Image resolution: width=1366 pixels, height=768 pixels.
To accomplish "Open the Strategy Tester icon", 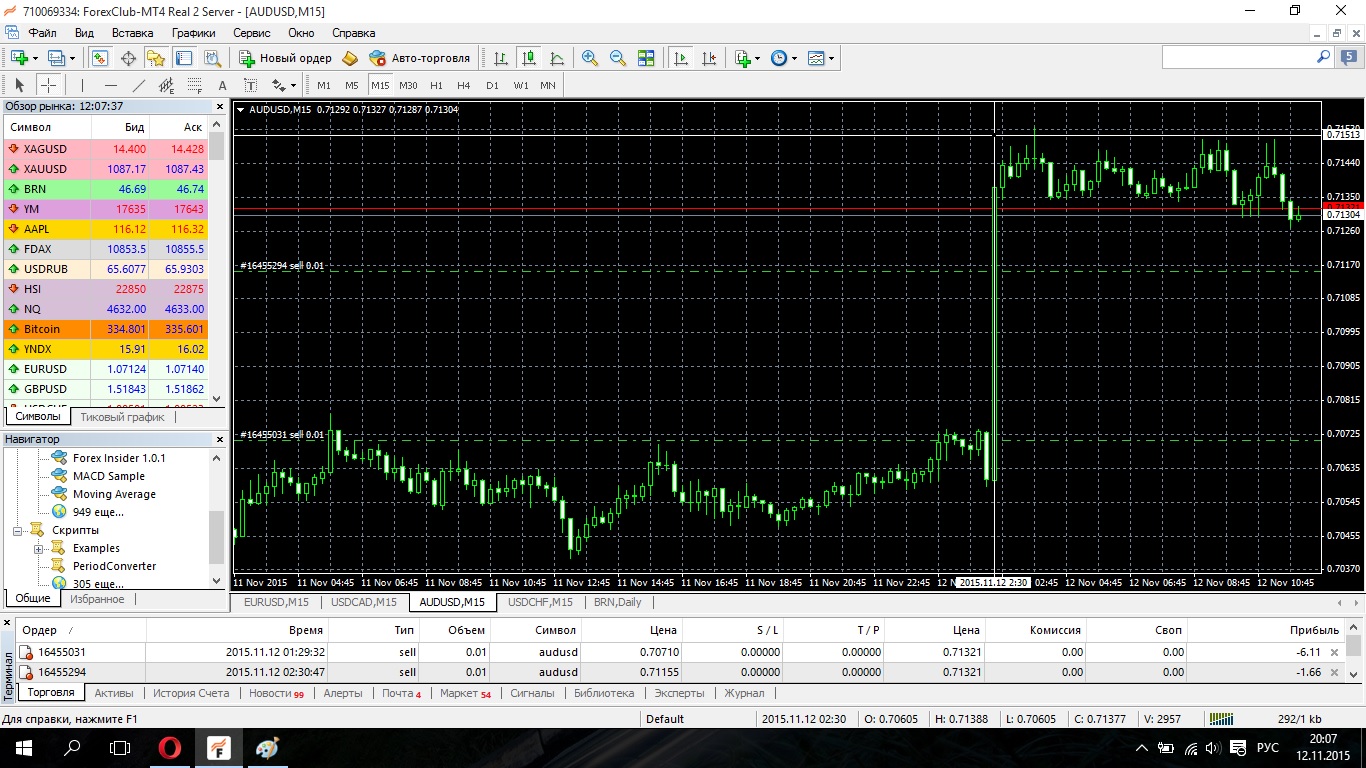I will pyautogui.click(x=211, y=58).
